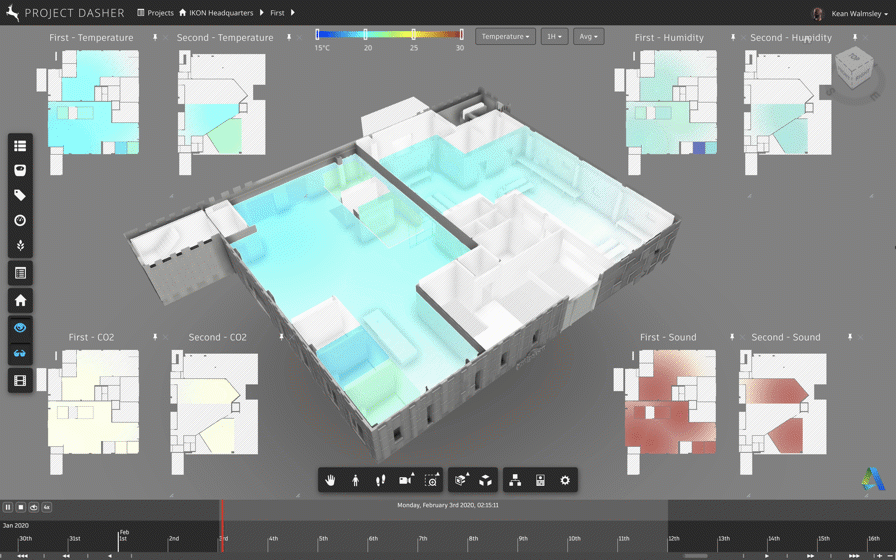Open the Camera interactions tool
Screen dimensions: 896x560
405,481
